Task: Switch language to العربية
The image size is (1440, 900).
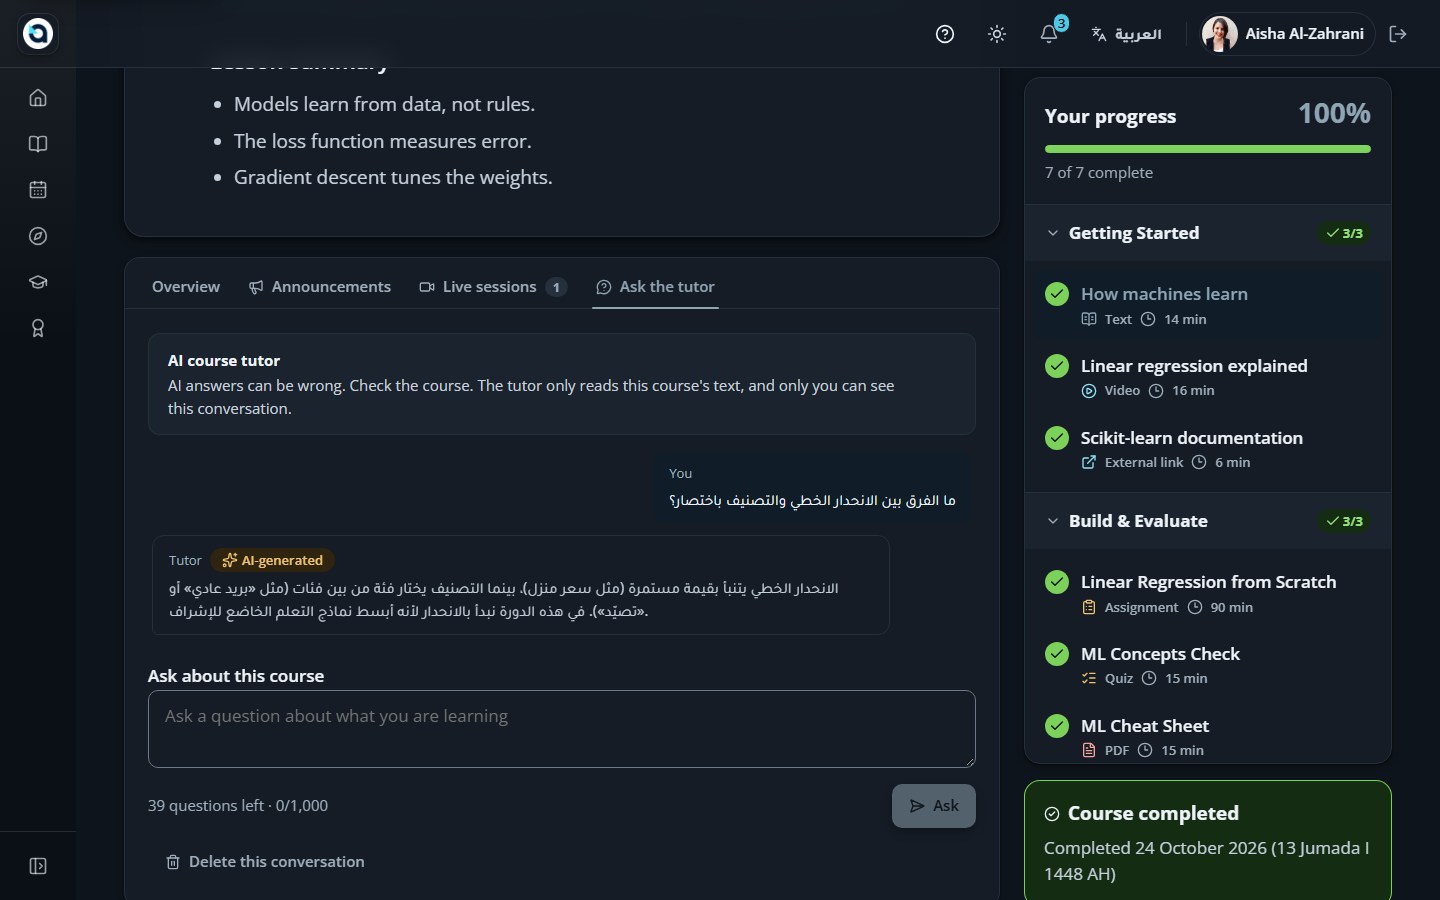Action: (x=1127, y=34)
